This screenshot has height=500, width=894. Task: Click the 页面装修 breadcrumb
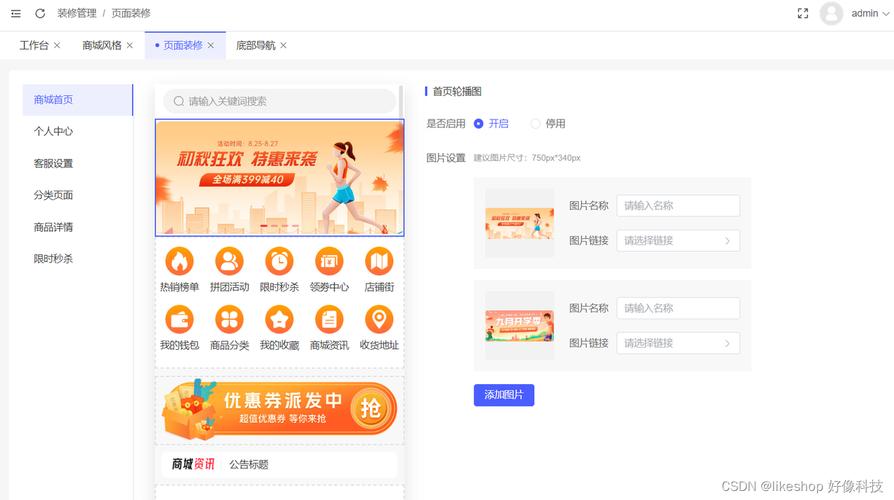pyautogui.click(x=131, y=13)
